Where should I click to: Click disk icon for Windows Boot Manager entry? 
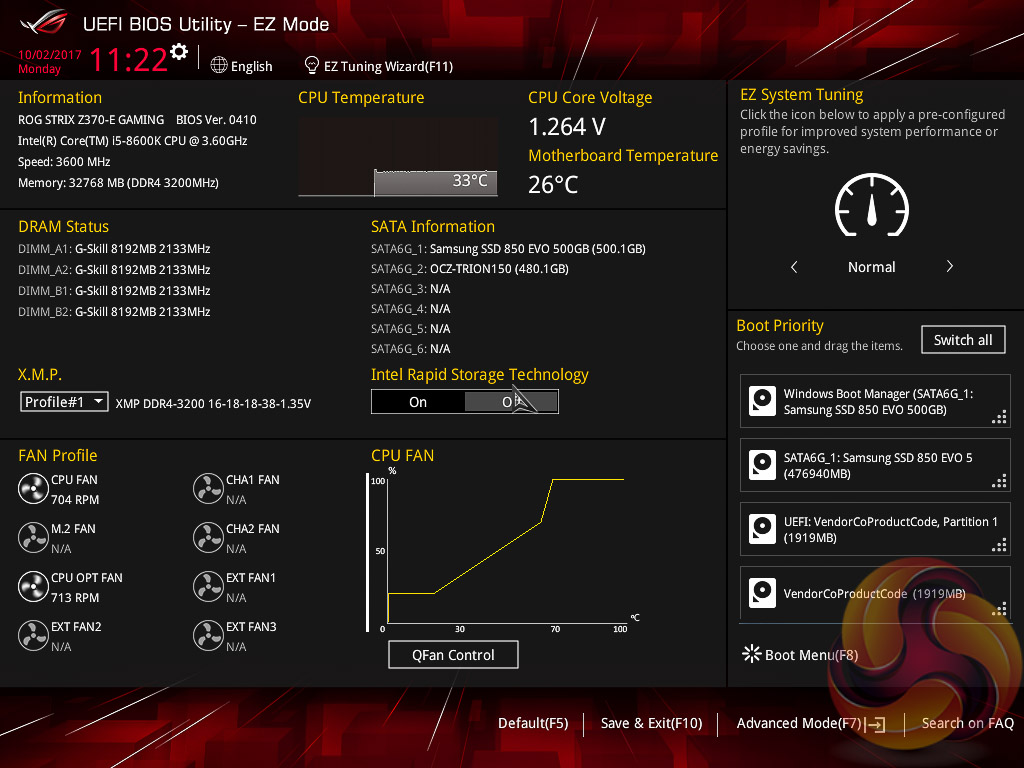coord(762,401)
